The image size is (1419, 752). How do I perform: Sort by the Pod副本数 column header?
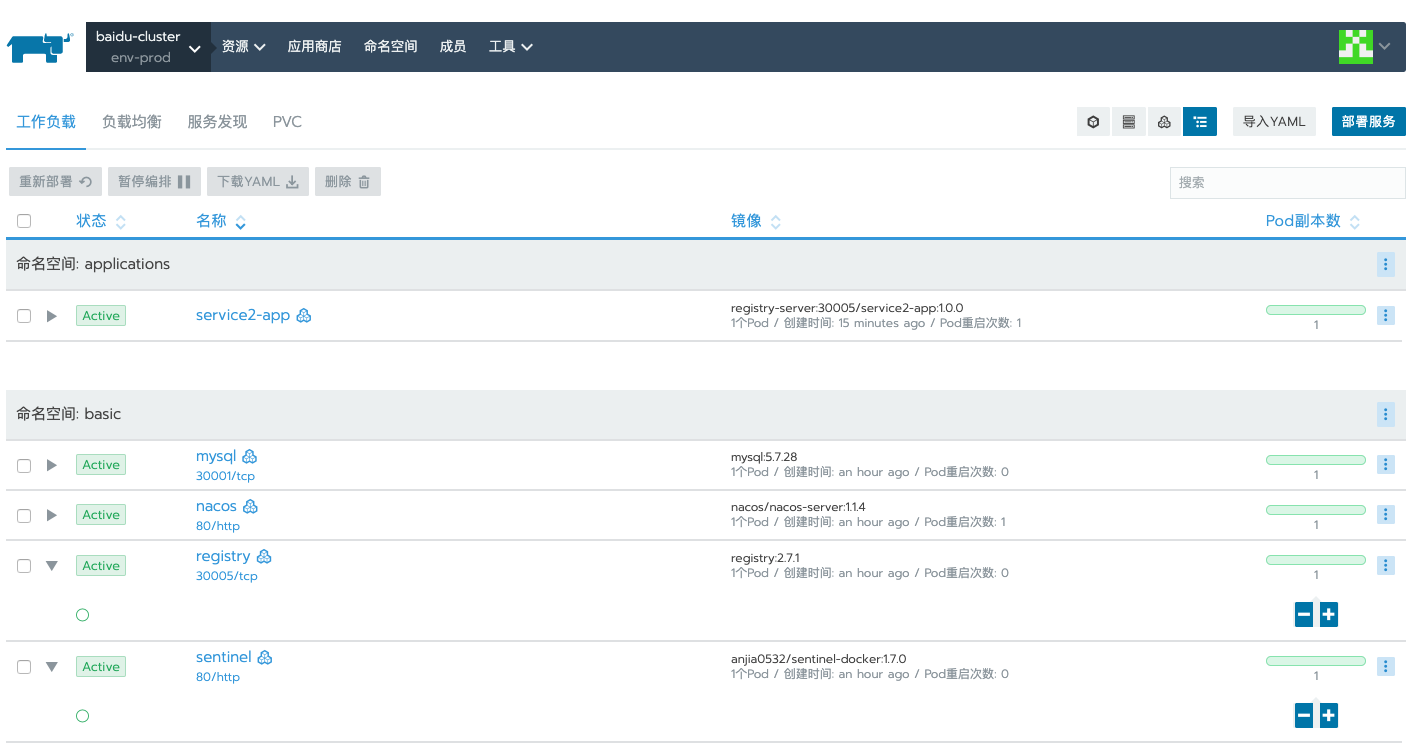[x=1313, y=221]
